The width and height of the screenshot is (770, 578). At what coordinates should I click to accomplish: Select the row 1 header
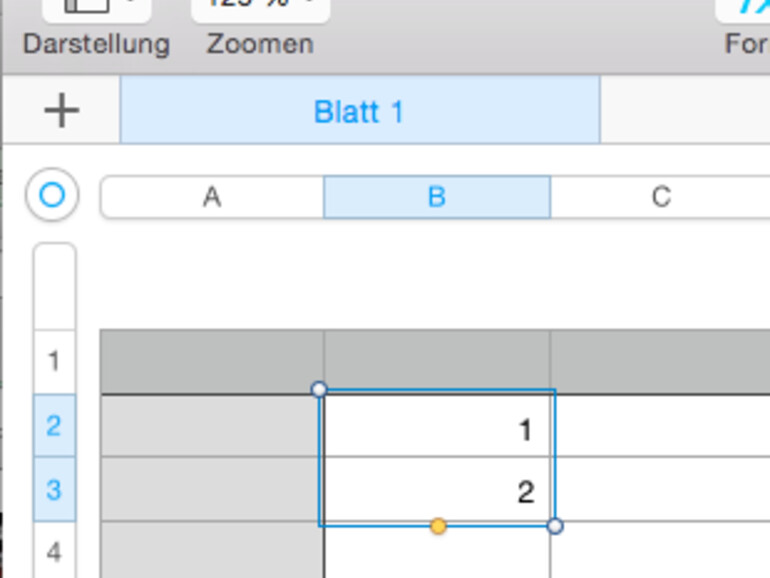pos(54,361)
